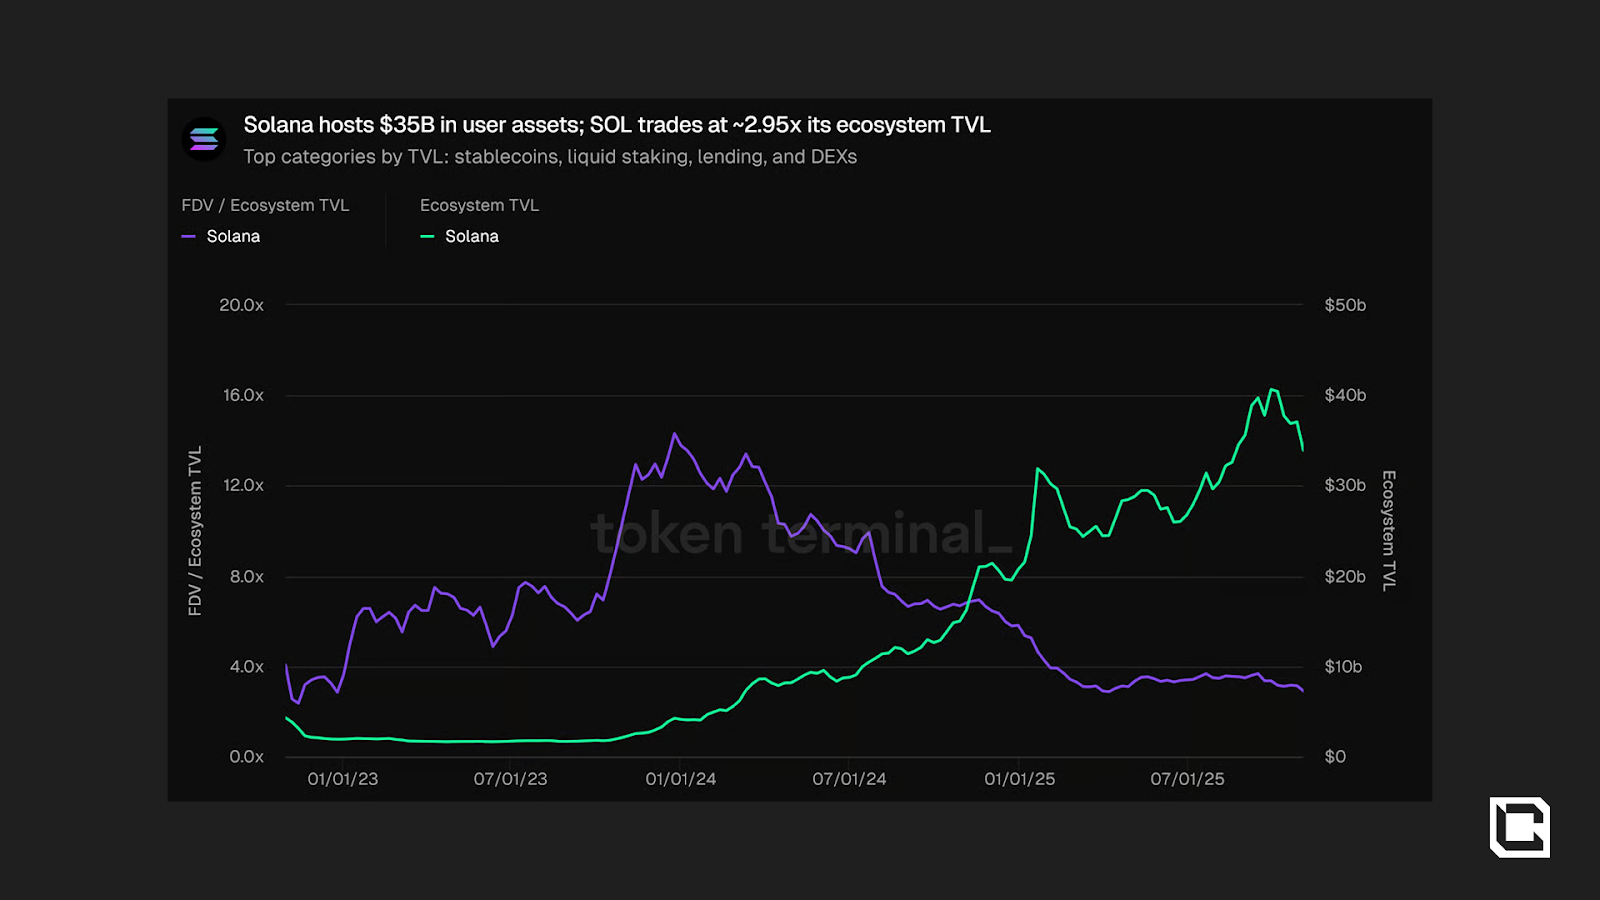Click the 01/01/24 x-axis date label
The image size is (1600, 900).
(680, 779)
